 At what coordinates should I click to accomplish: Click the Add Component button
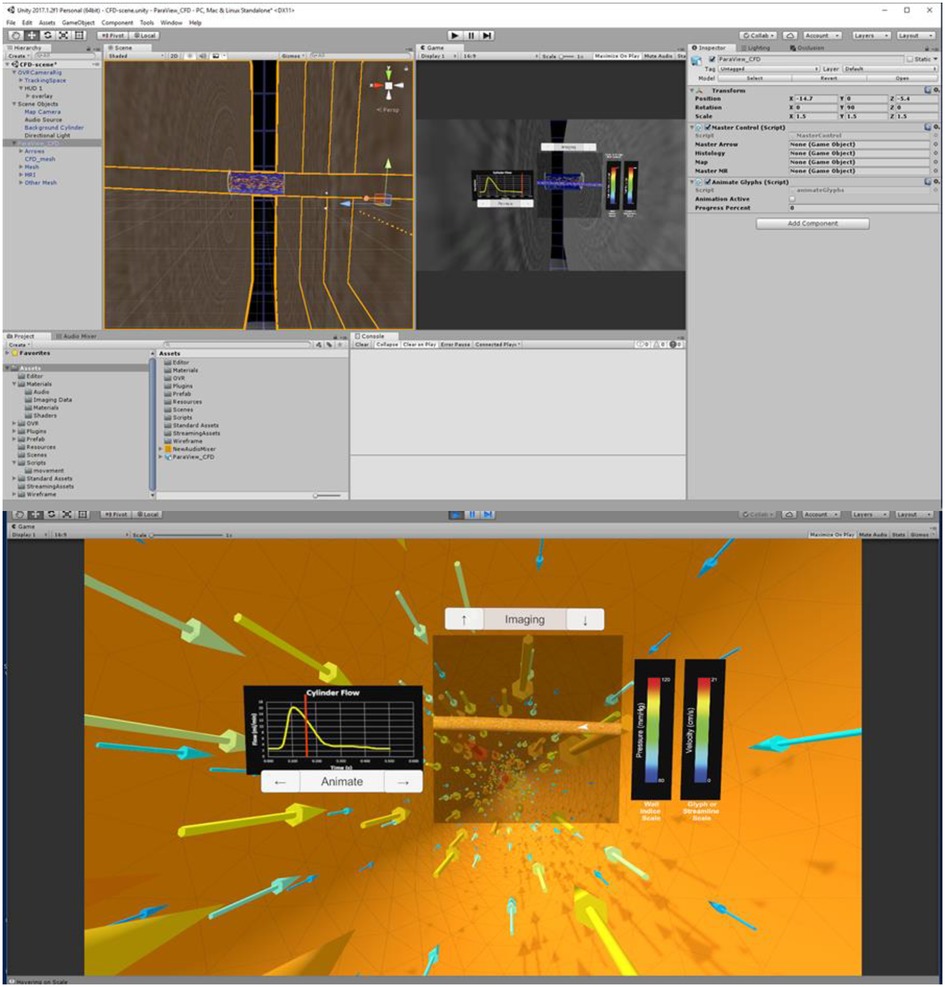(x=812, y=223)
